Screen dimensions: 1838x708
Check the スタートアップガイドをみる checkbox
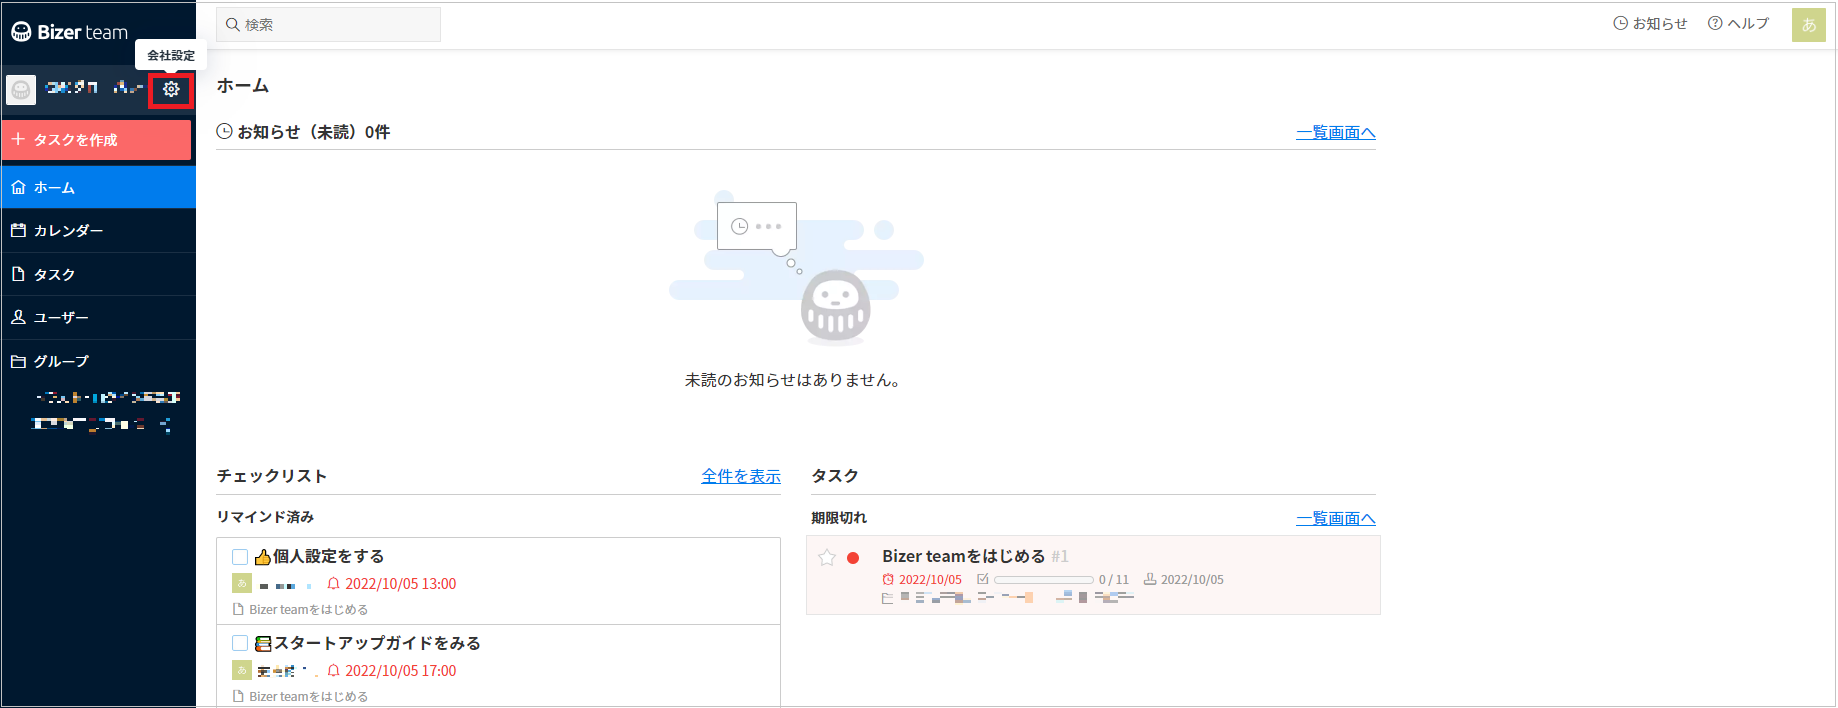[240, 643]
